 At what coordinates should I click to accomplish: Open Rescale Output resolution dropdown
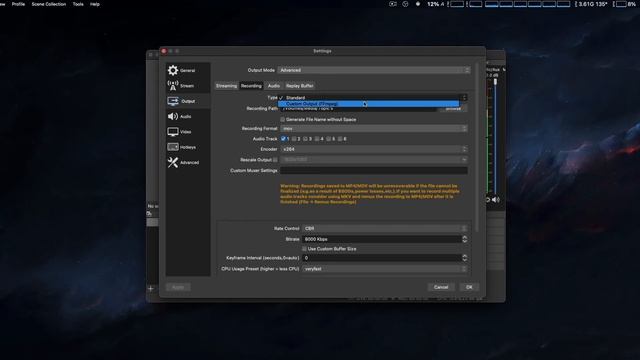[374, 160]
